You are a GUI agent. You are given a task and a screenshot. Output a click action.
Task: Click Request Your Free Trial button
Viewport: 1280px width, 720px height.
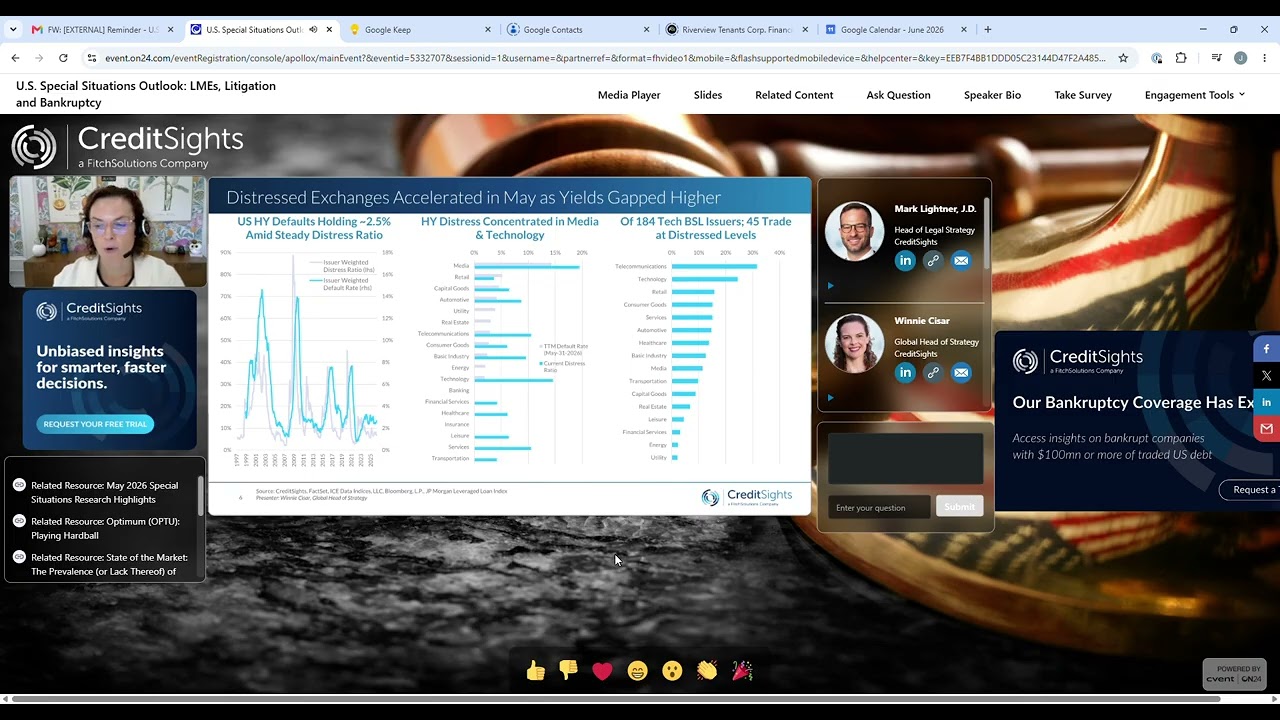(95, 424)
